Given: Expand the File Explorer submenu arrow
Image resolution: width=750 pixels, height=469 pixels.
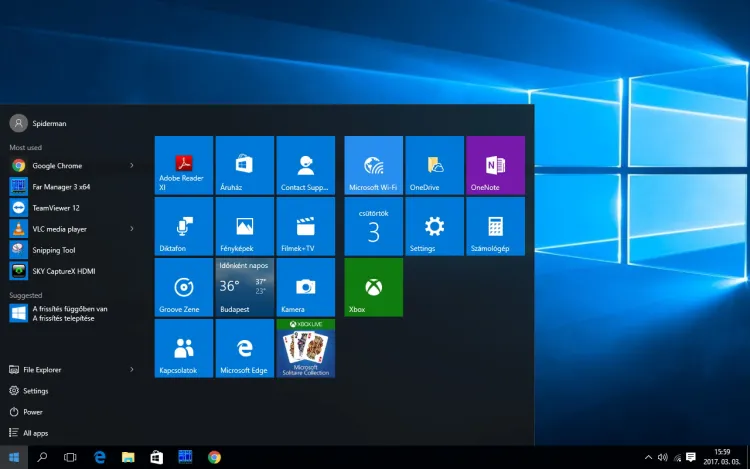Looking at the screenshot, I should (x=132, y=370).
